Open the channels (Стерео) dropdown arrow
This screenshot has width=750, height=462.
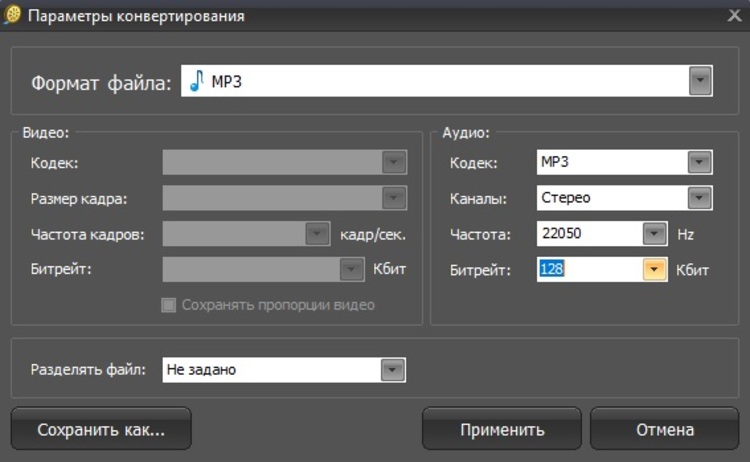699,198
